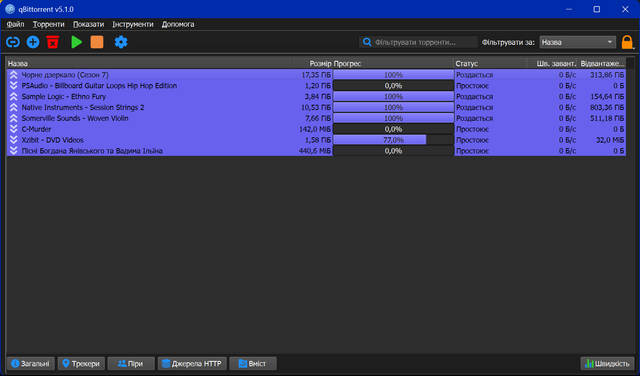640x376 pixels.
Task: Click the Фільтрувати торренти search field
Action: [x=418, y=42]
